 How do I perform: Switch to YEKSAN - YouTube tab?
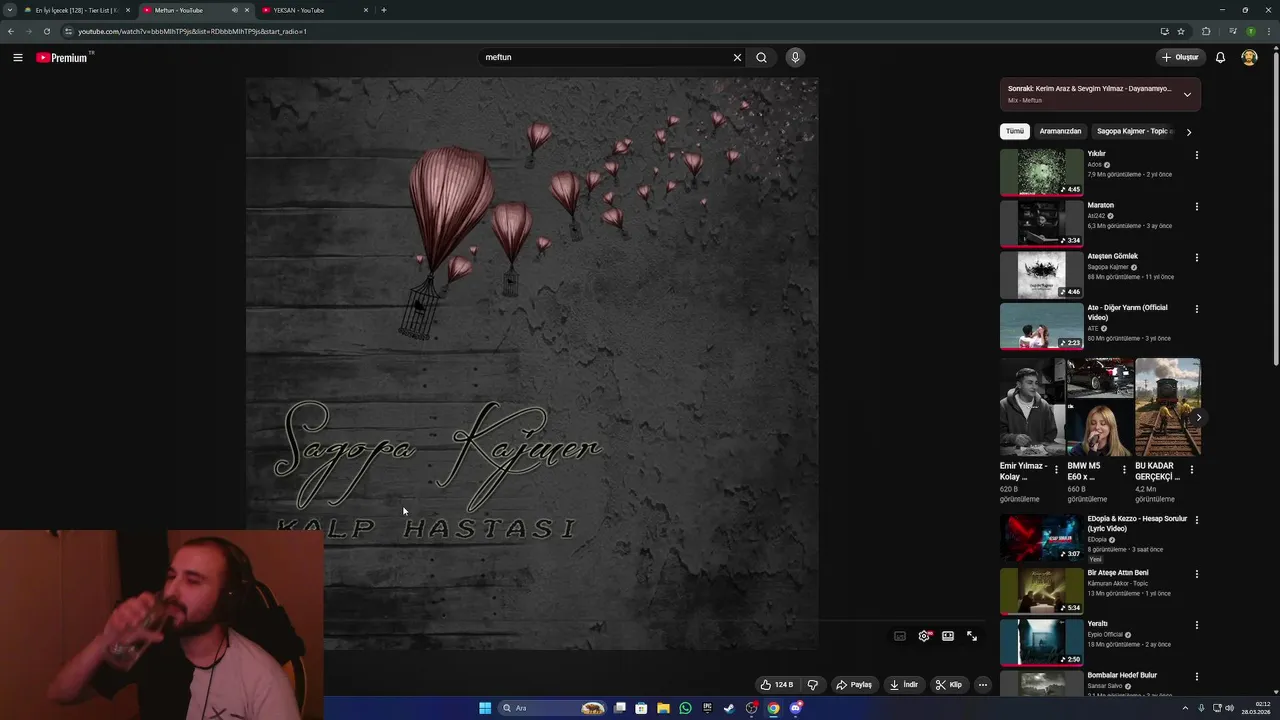tap(312, 10)
